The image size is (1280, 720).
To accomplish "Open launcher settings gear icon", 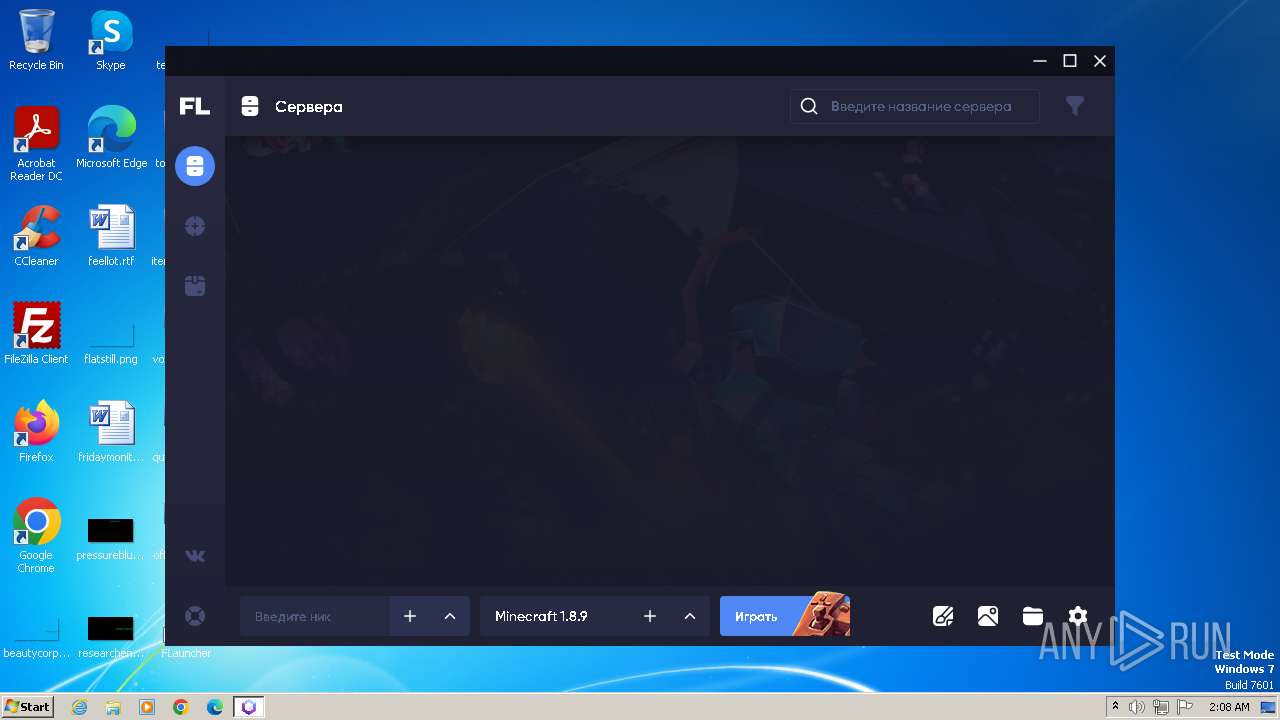I will tap(1077, 616).
